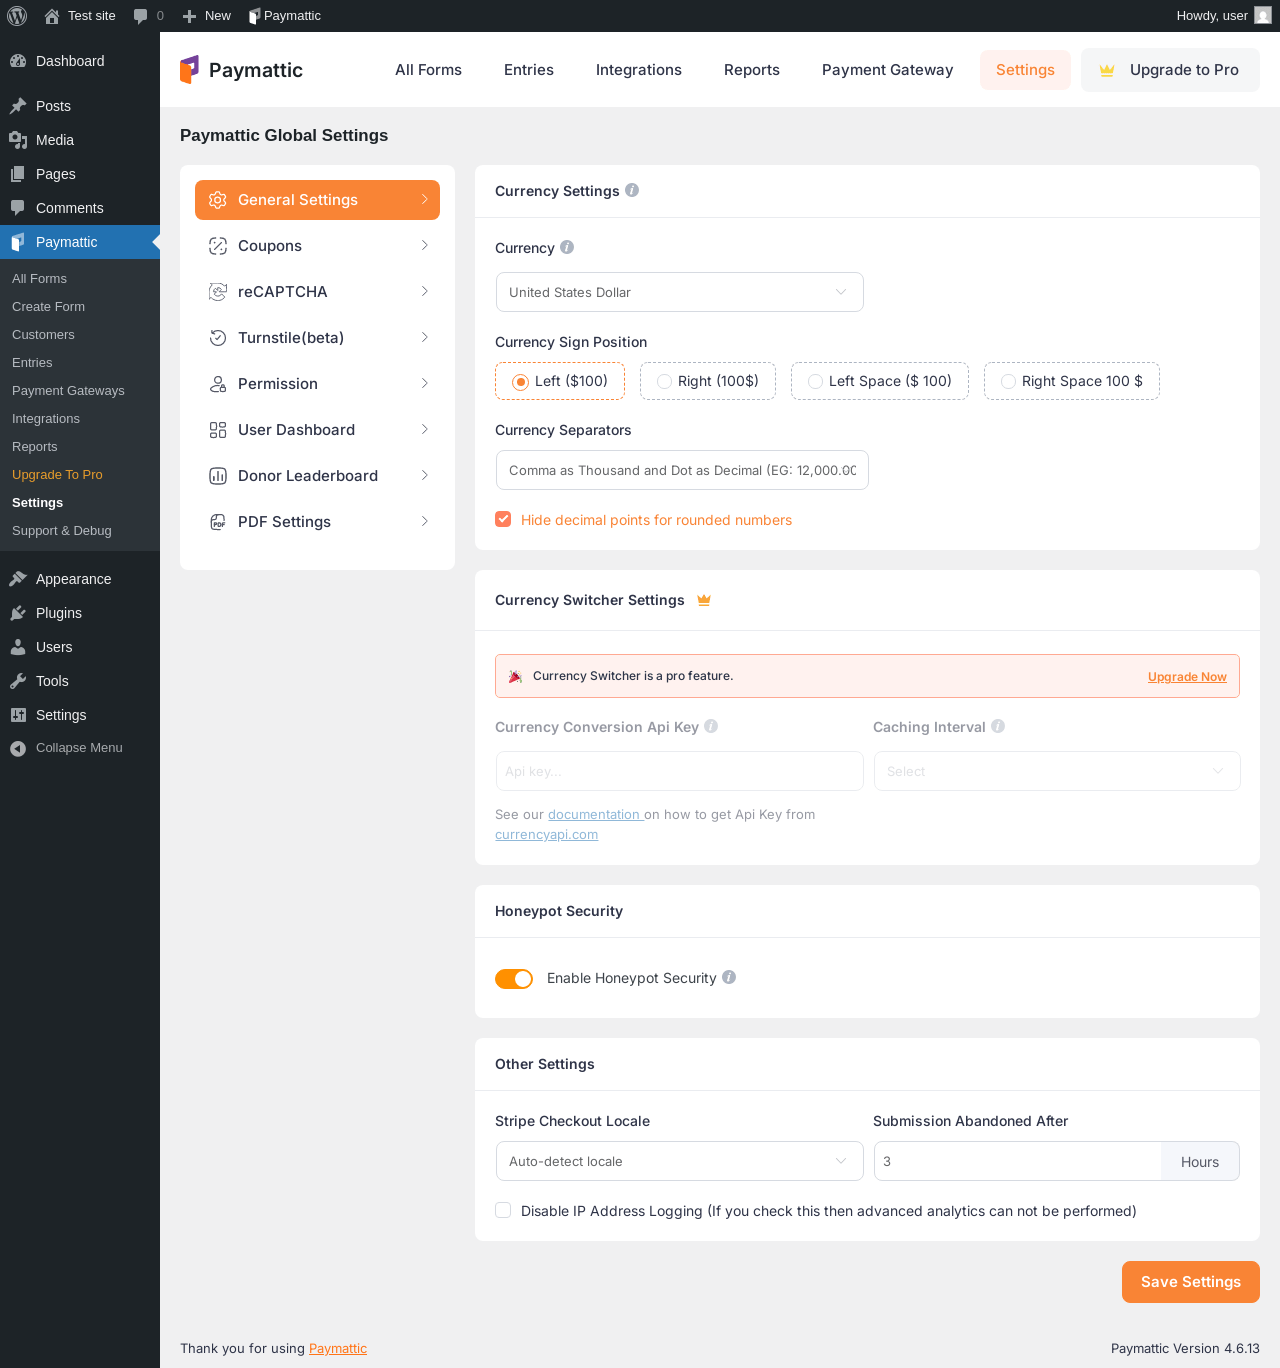Click the crown icon on Upgrade to Pro
The height and width of the screenshot is (1368, 1280).
pos(1107,70)
